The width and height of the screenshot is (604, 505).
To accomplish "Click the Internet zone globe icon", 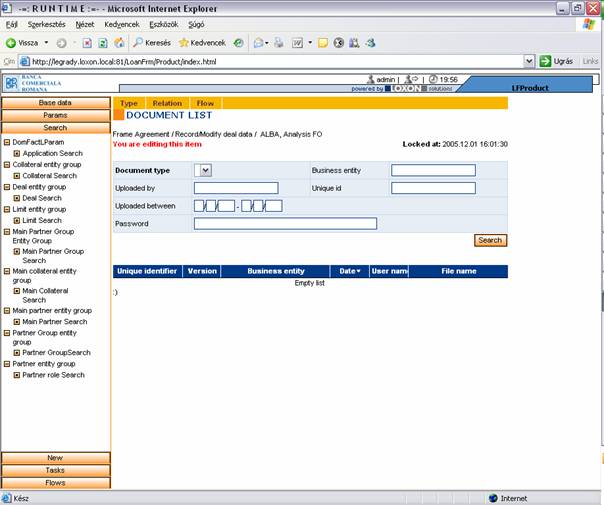I will 493,498.
